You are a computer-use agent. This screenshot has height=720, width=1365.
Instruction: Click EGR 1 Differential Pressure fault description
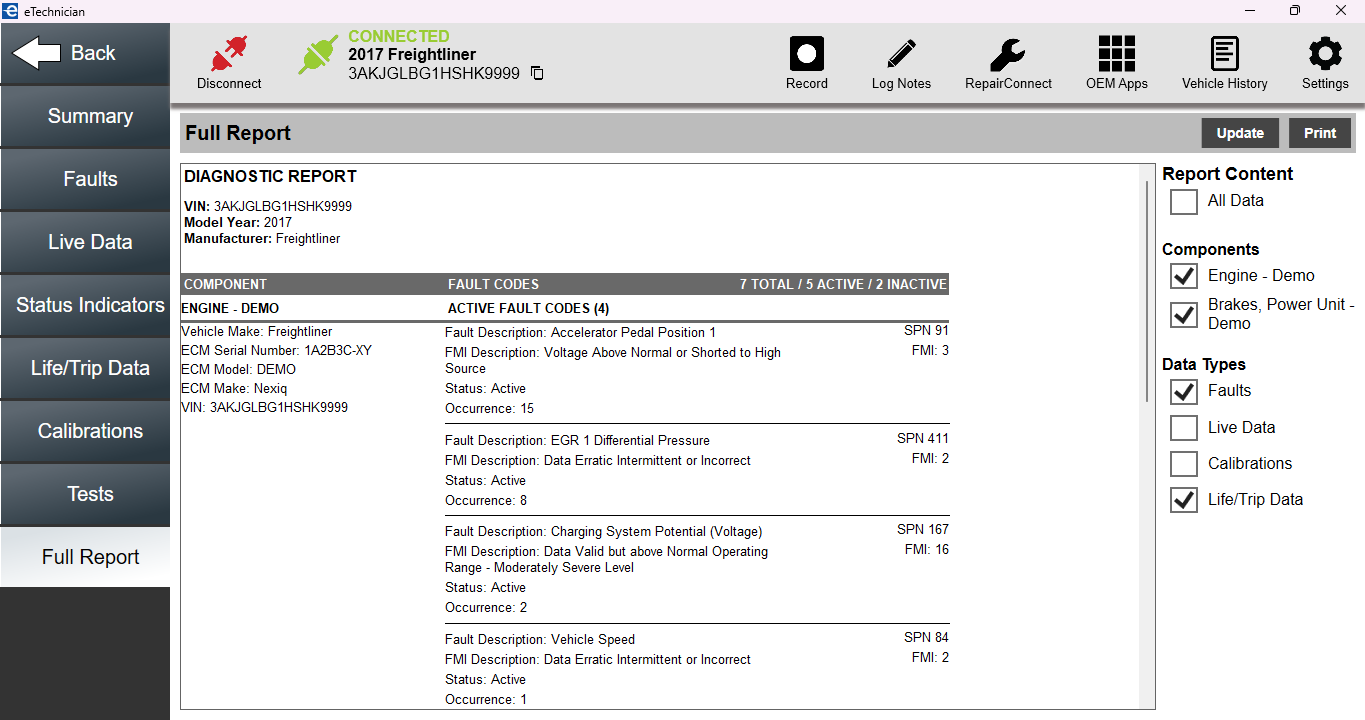[577, 441]
